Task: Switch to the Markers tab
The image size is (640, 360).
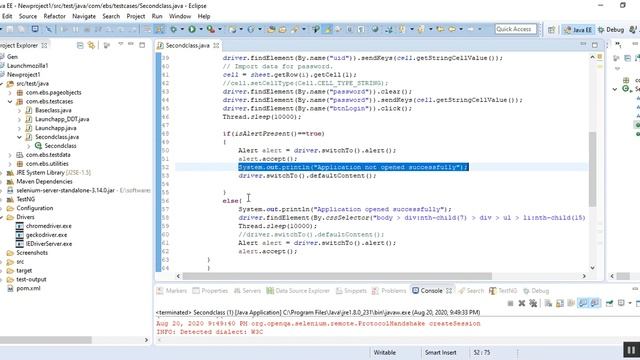Action: [172, 291]
